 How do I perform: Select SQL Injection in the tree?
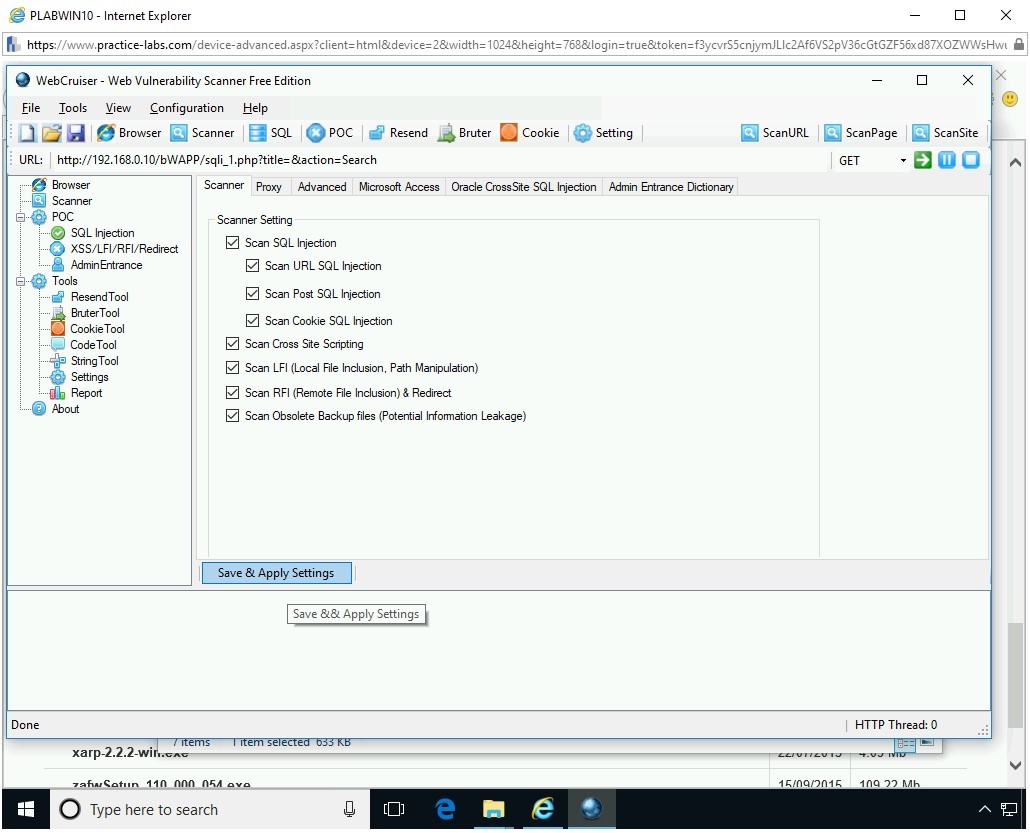coord(102,233)
